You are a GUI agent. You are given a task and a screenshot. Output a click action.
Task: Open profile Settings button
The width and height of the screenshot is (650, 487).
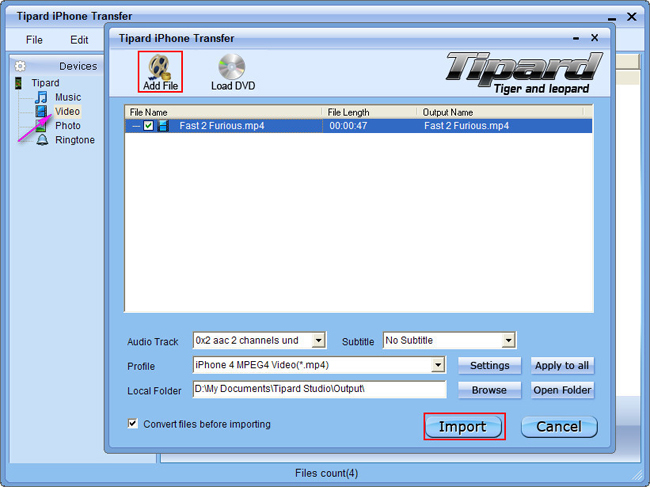(x=490, y=366)
